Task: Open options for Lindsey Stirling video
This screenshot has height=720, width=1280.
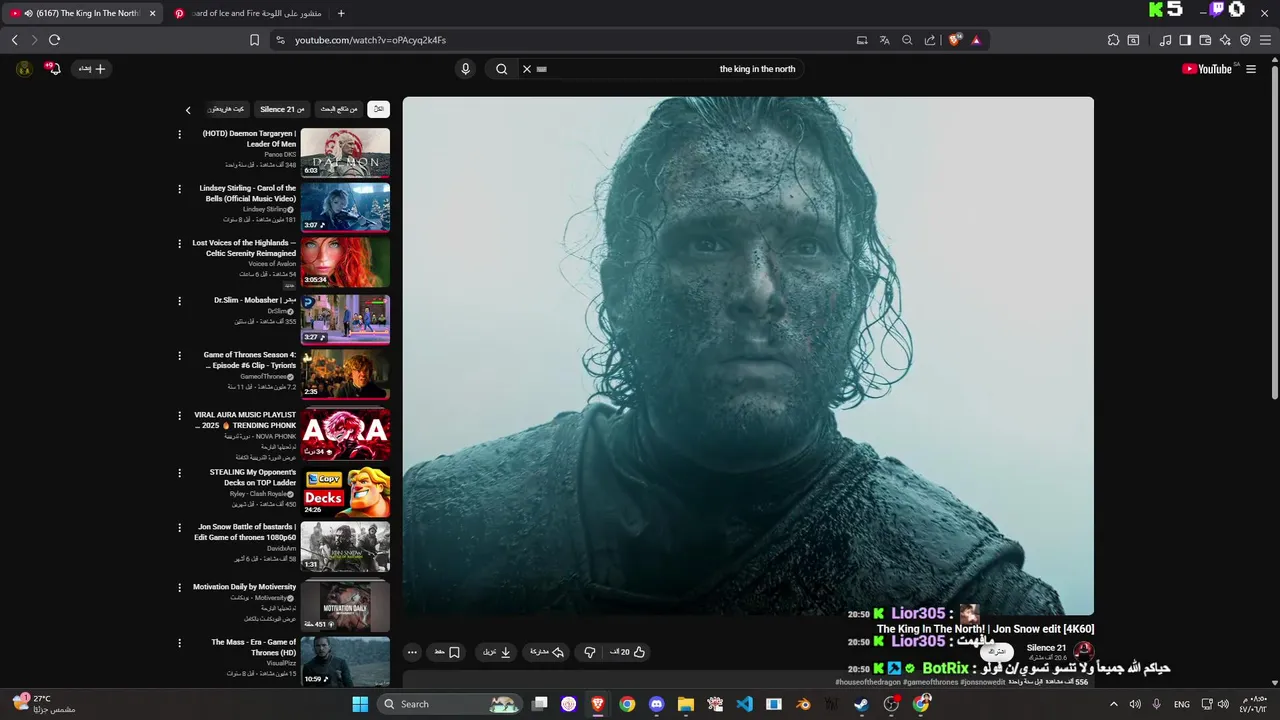Action: [180, 189]
